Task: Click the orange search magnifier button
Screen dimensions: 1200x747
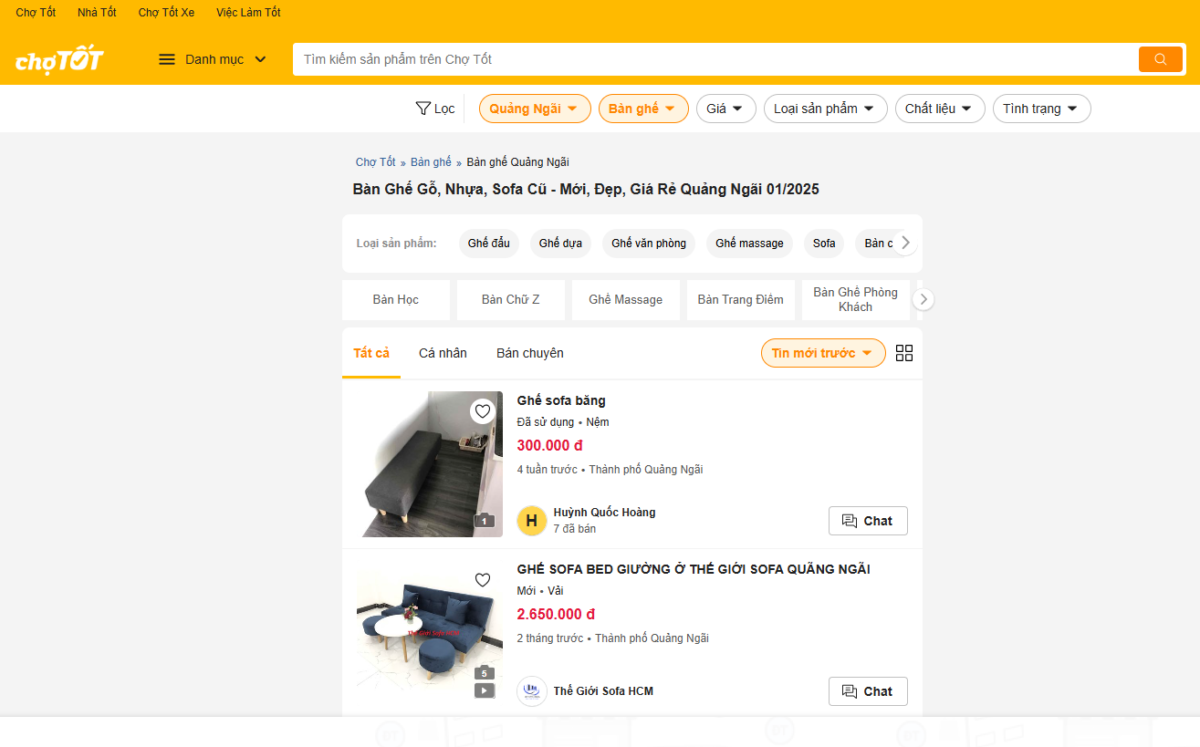Action: tap(1160, 59)
